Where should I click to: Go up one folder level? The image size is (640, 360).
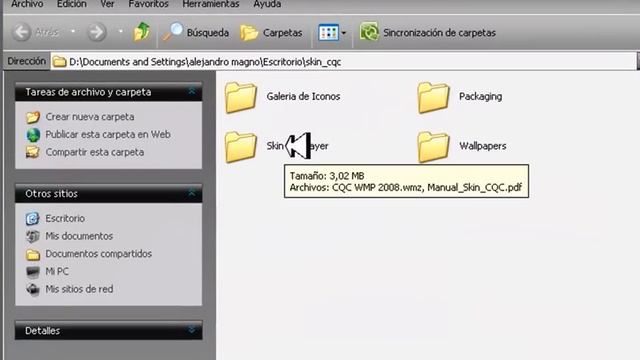click(x=142, y=32)
